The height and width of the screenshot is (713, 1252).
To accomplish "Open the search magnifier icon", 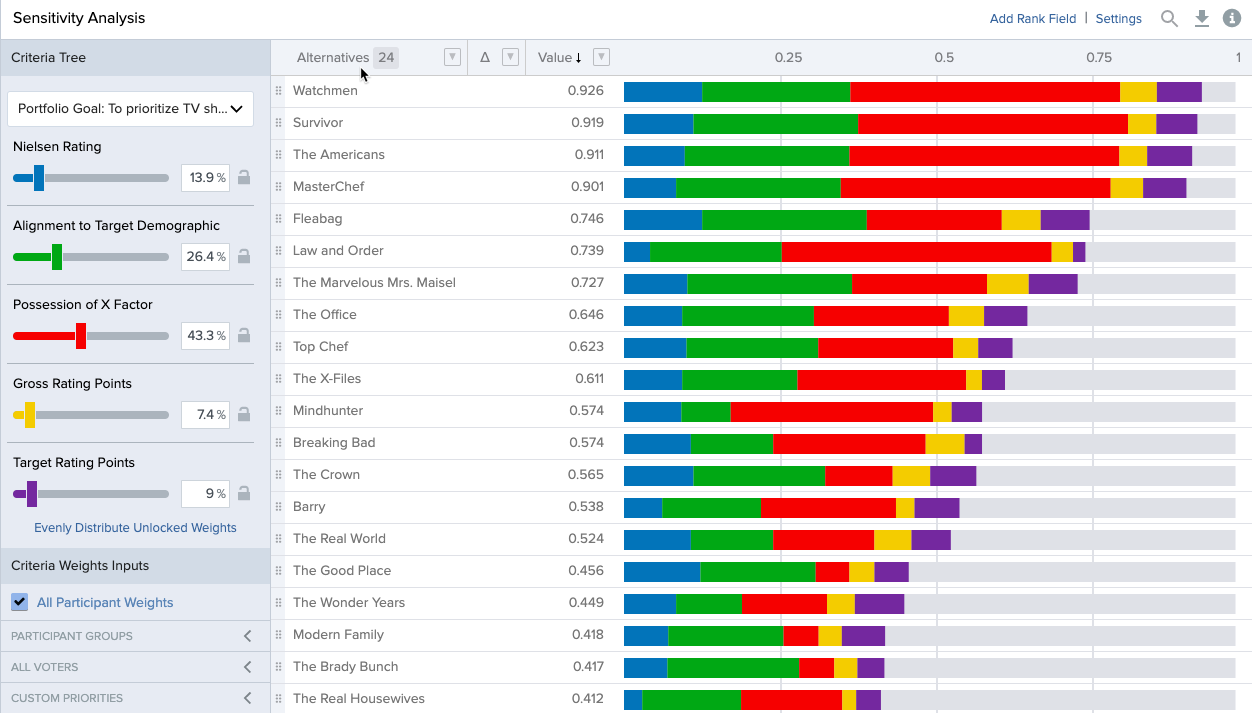I will (x=1169, y=18).
